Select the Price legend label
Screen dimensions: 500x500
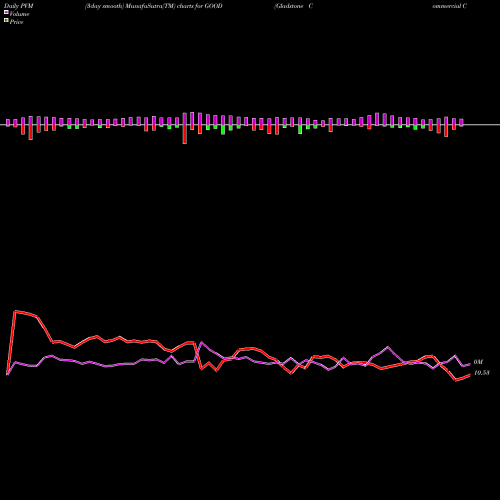click(16, 22)
